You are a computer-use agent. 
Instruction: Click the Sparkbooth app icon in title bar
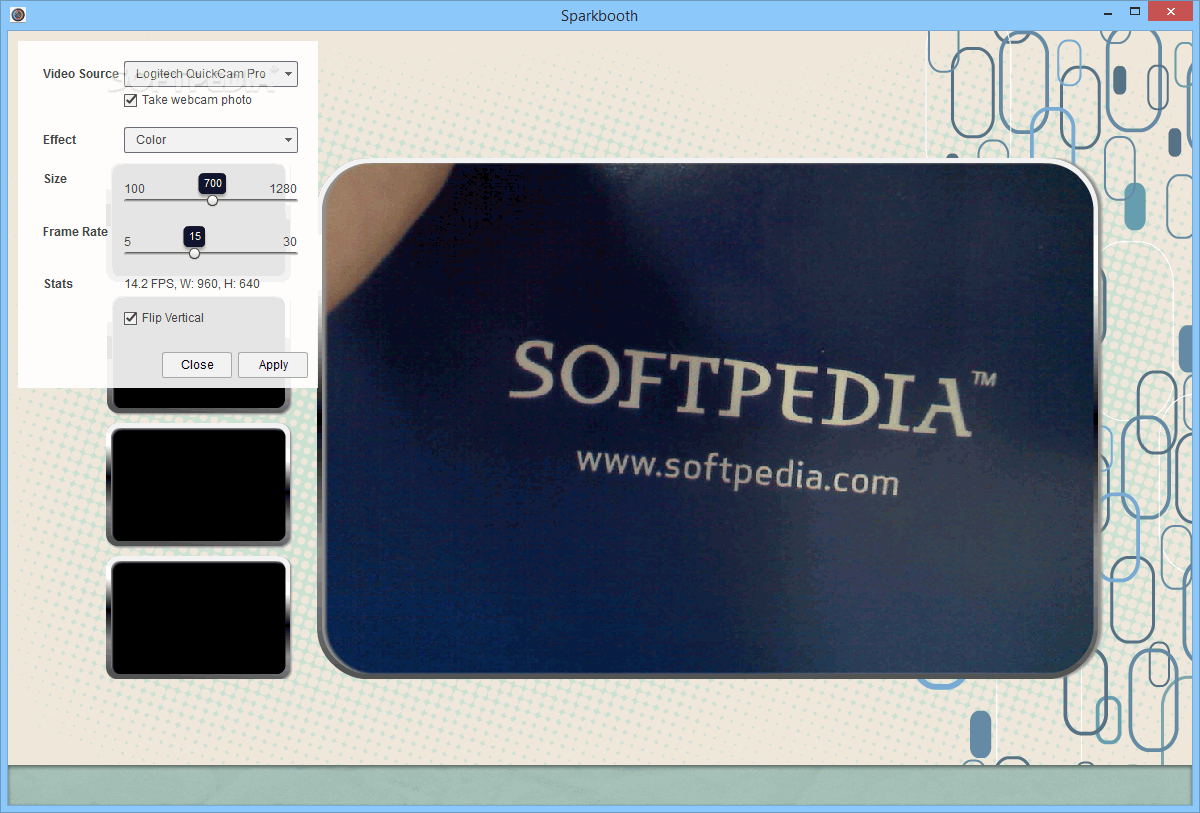(x=17, y=15)
